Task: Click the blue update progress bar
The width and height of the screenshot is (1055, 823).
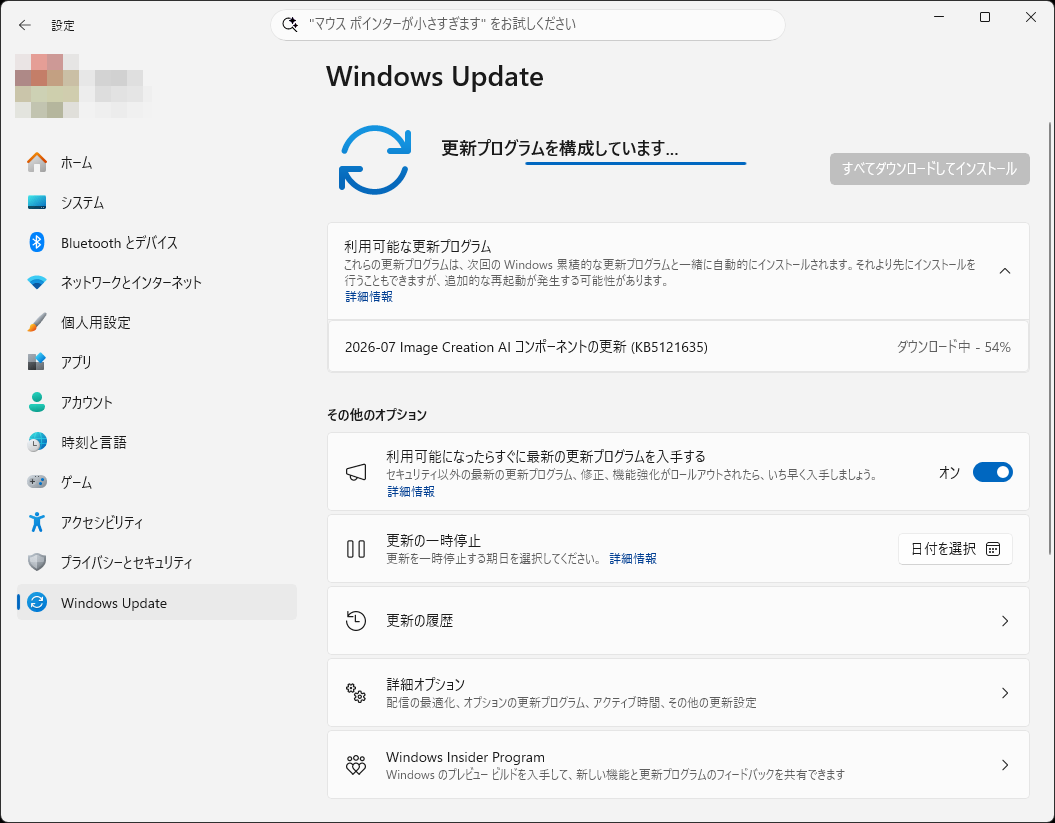Action: 635,164
